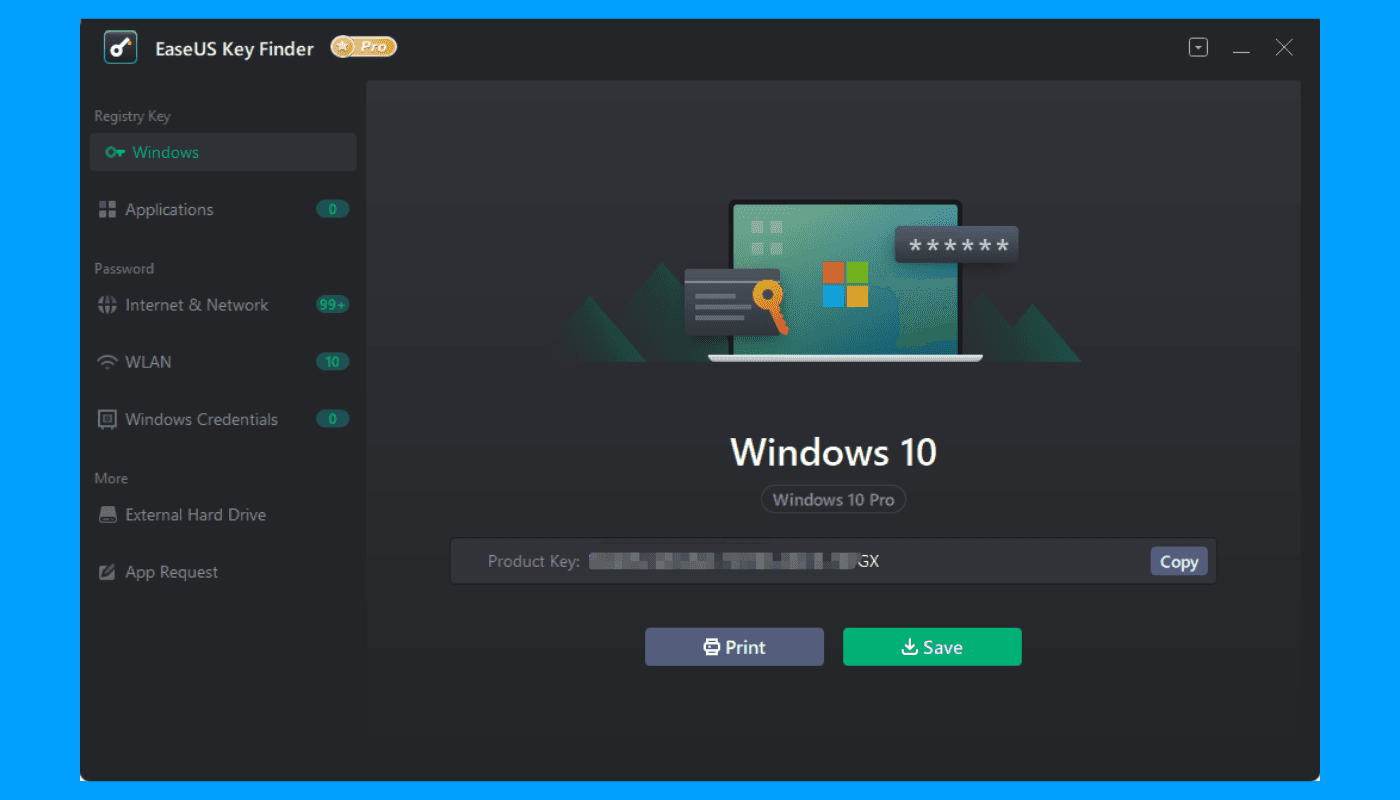Open the WLAN passwords list
The height and width of the screenshot is (800, 1400).
click(x=223, y=362)
